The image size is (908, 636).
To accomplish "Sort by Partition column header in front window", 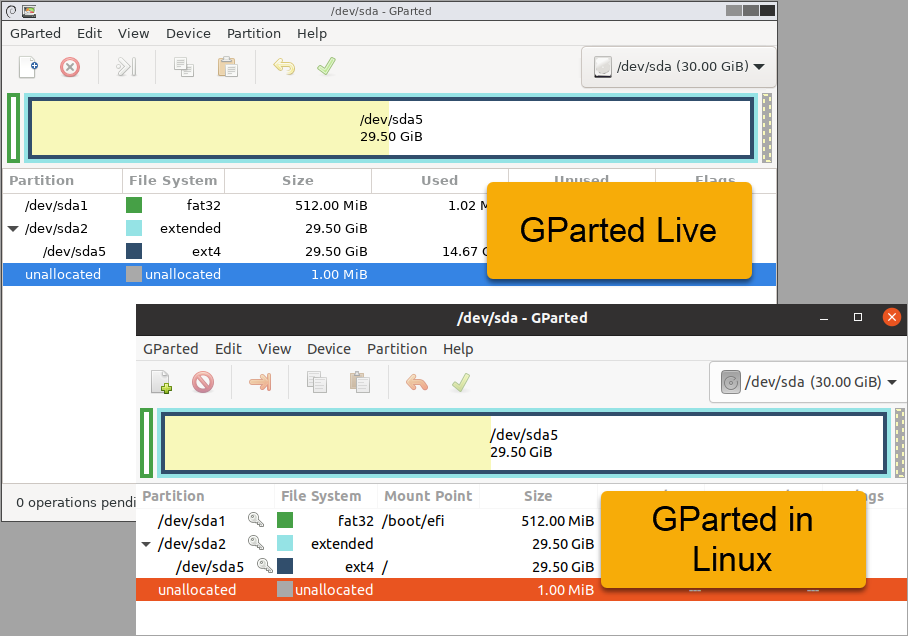I will click(x=205, y=496).
